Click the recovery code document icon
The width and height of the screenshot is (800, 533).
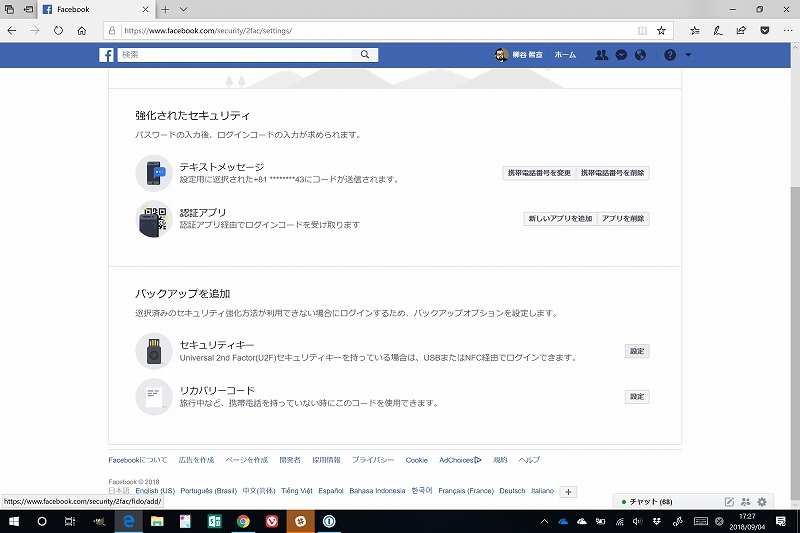tap(154, 397)
